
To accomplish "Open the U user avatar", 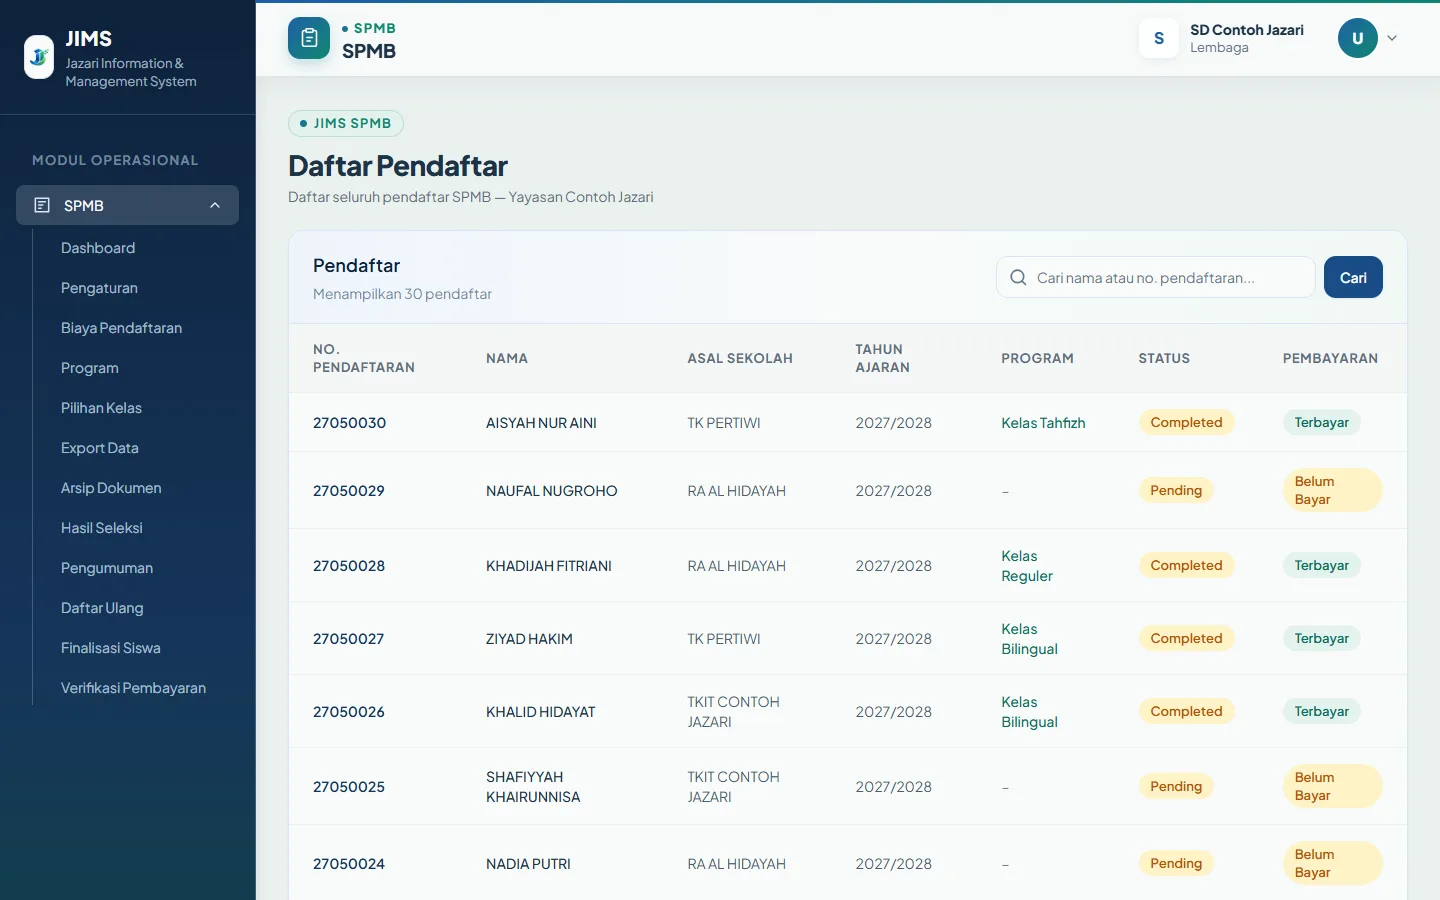I will (1358, 38).
